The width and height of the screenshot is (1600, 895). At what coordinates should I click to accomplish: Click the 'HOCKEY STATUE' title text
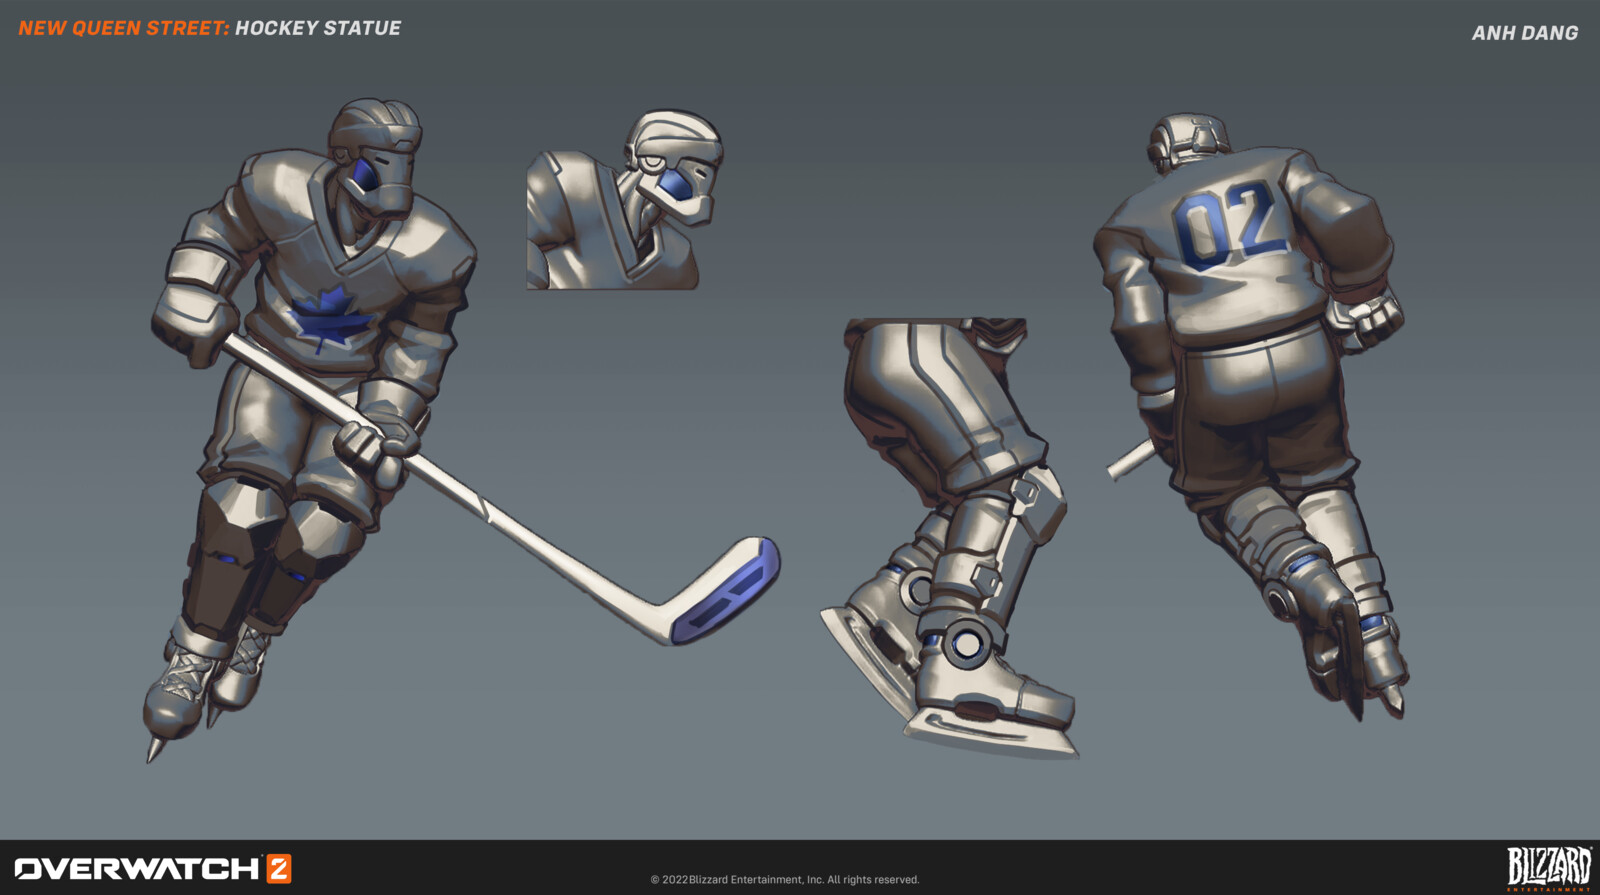click(x=318, y=28)
